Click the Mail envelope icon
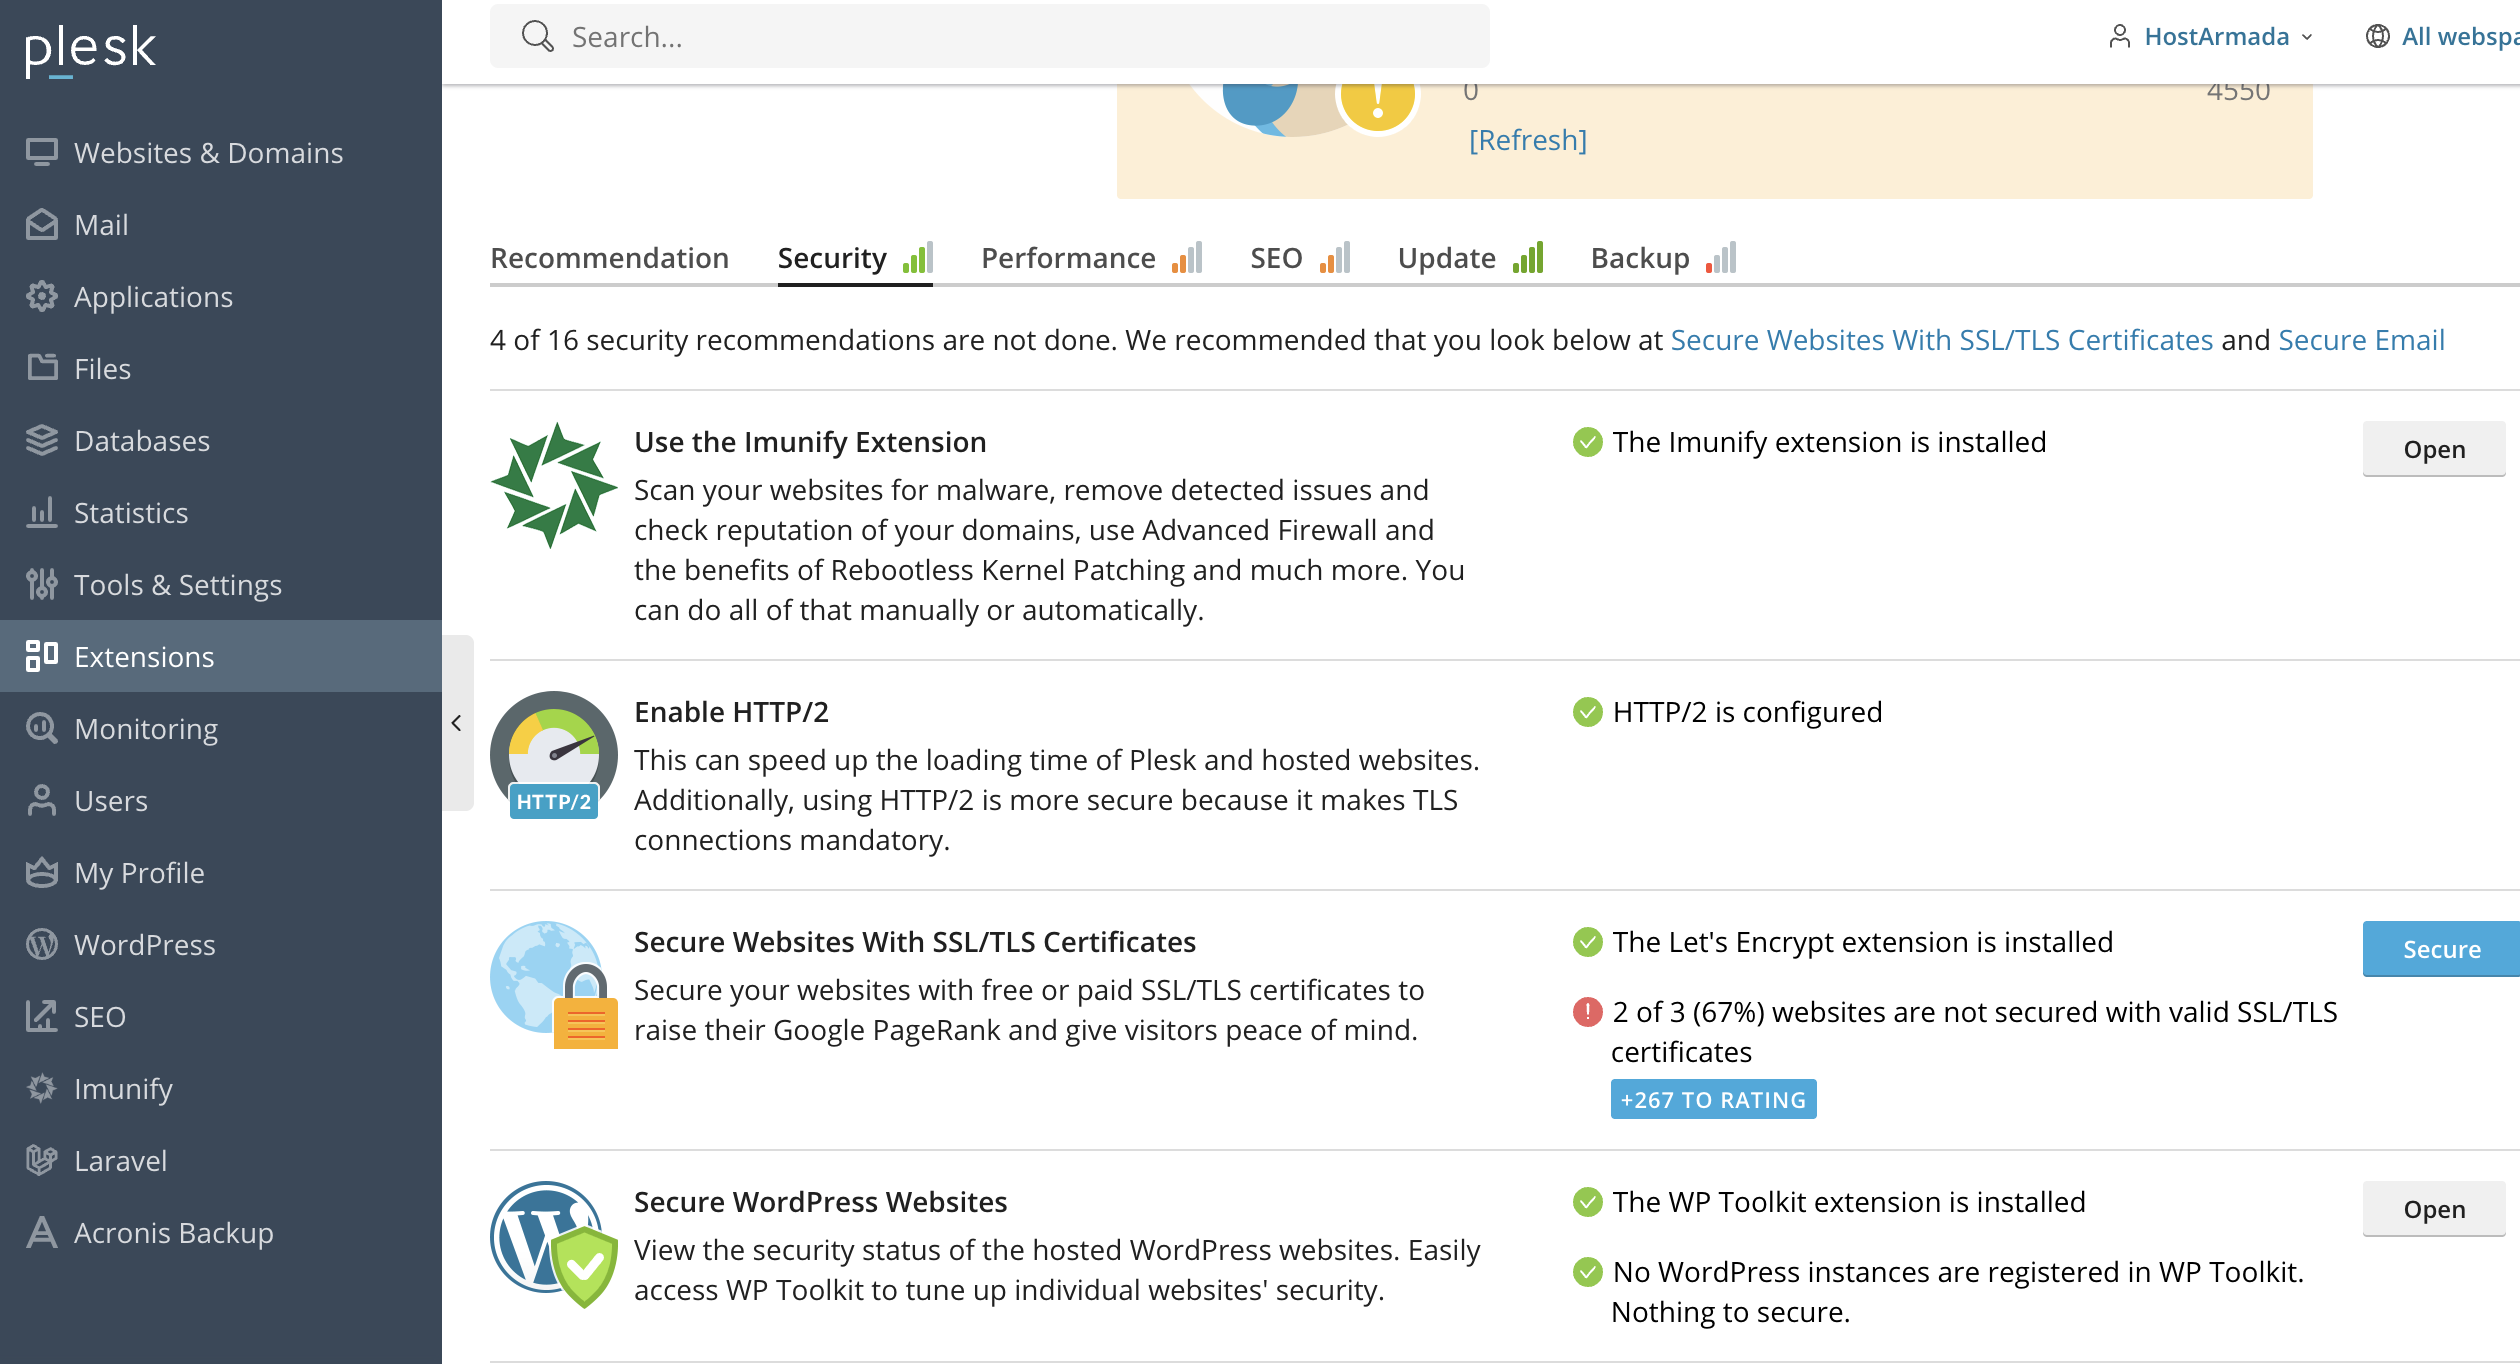Screen dimensions: 2520x1364 42,224
